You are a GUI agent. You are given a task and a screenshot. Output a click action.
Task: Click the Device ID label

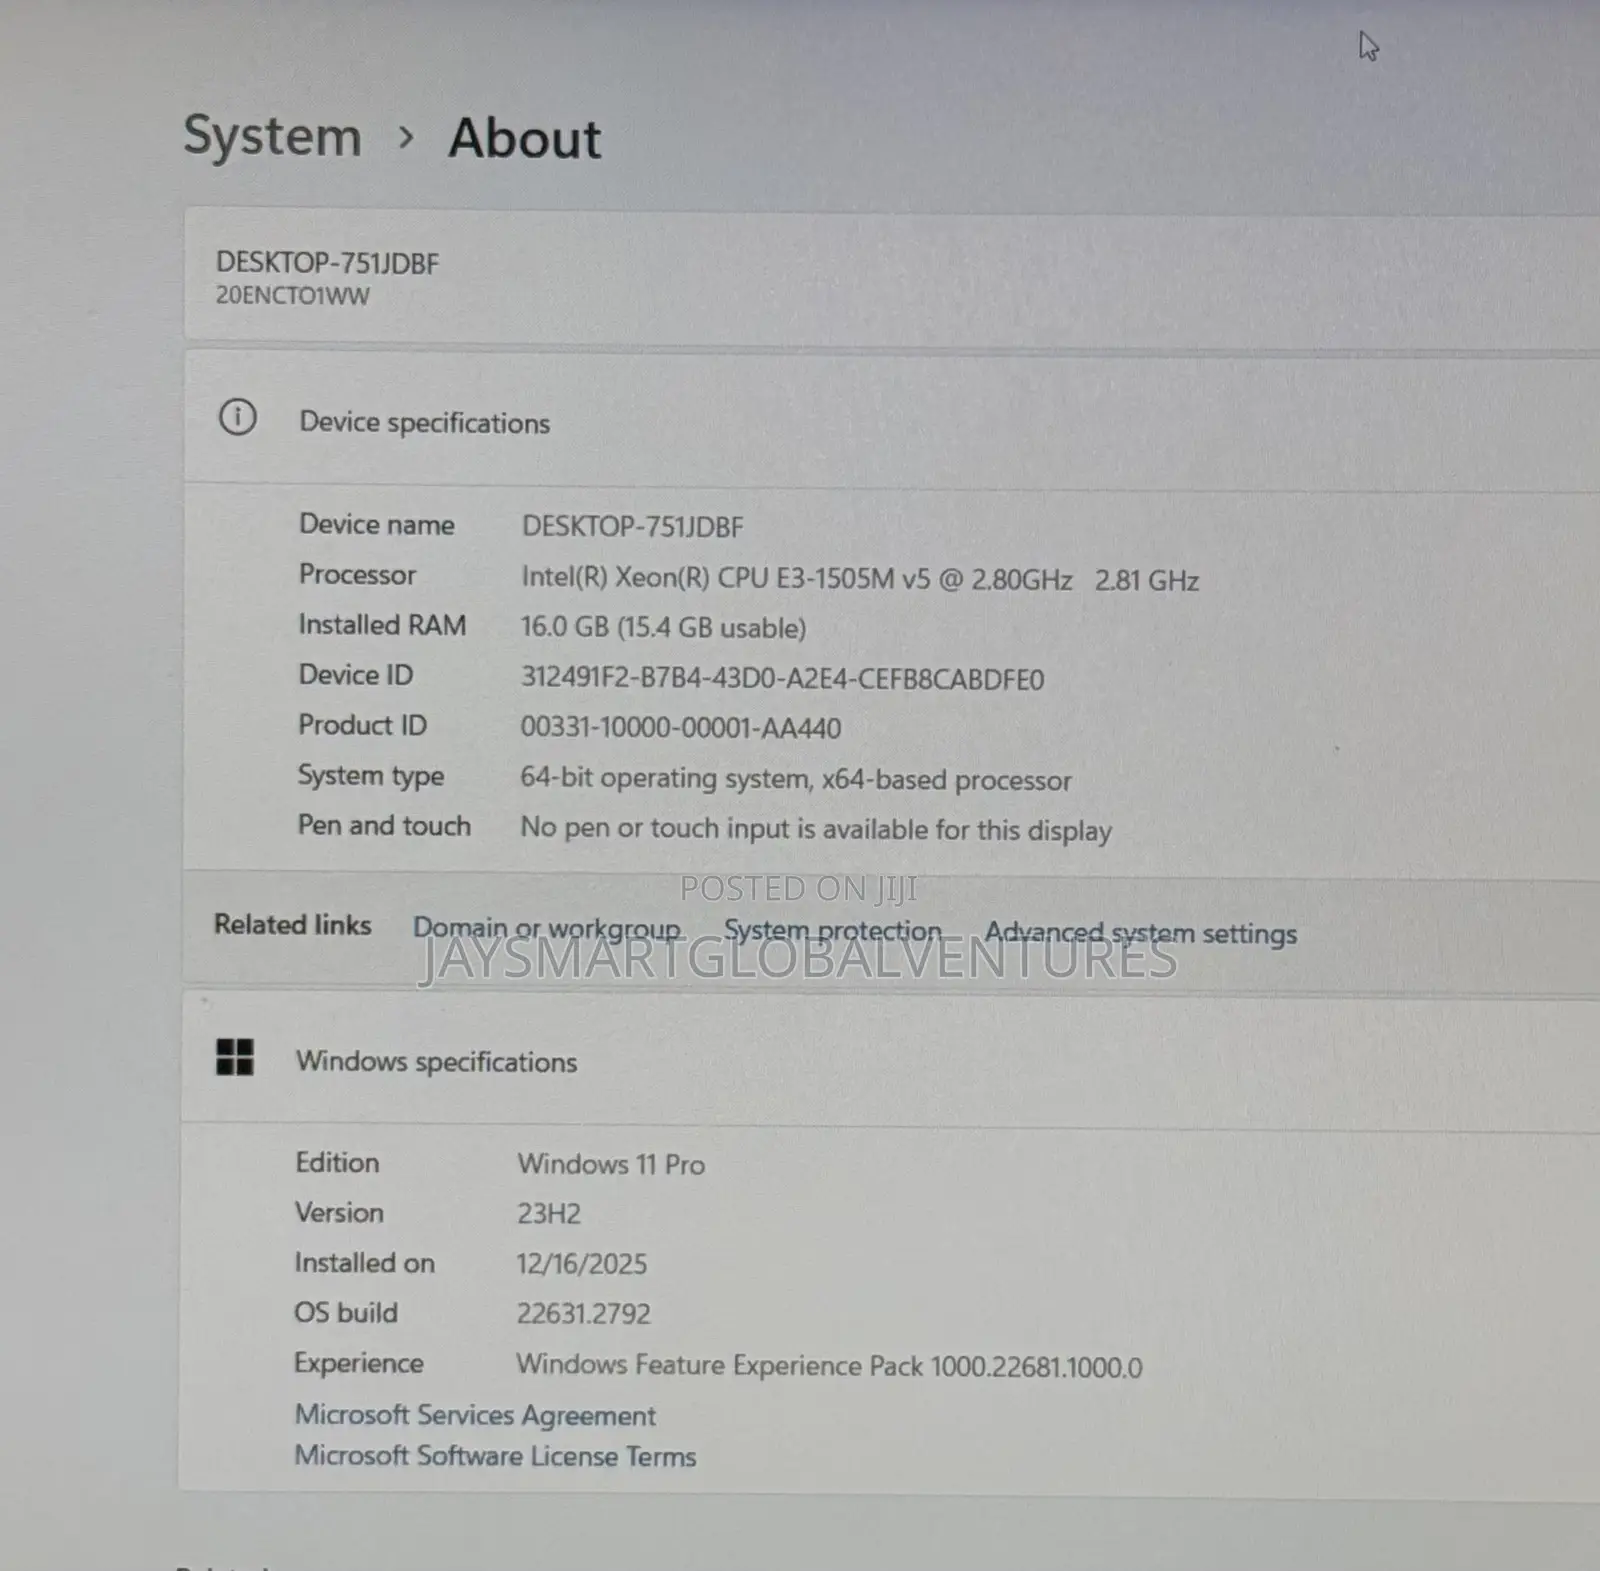point(355,675)
